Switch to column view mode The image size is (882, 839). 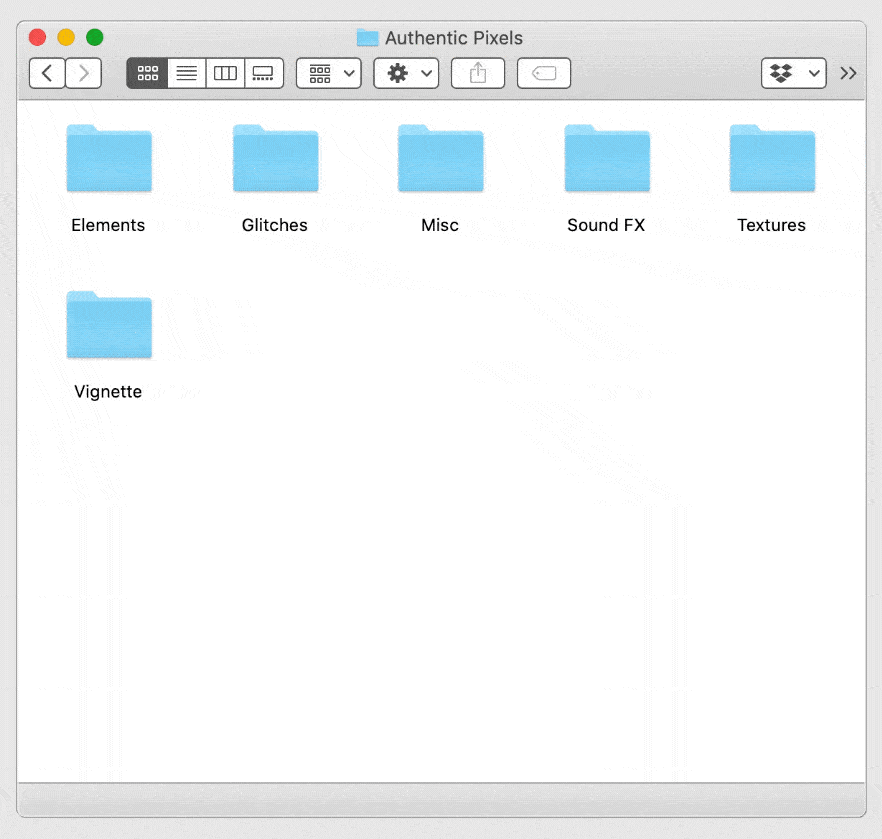click(x=225, y=73)
